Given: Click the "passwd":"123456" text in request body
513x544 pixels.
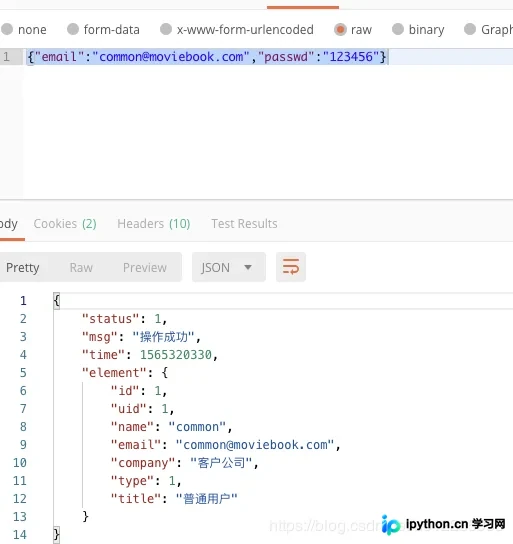Looking at the screenshot, I should (318, 57).
